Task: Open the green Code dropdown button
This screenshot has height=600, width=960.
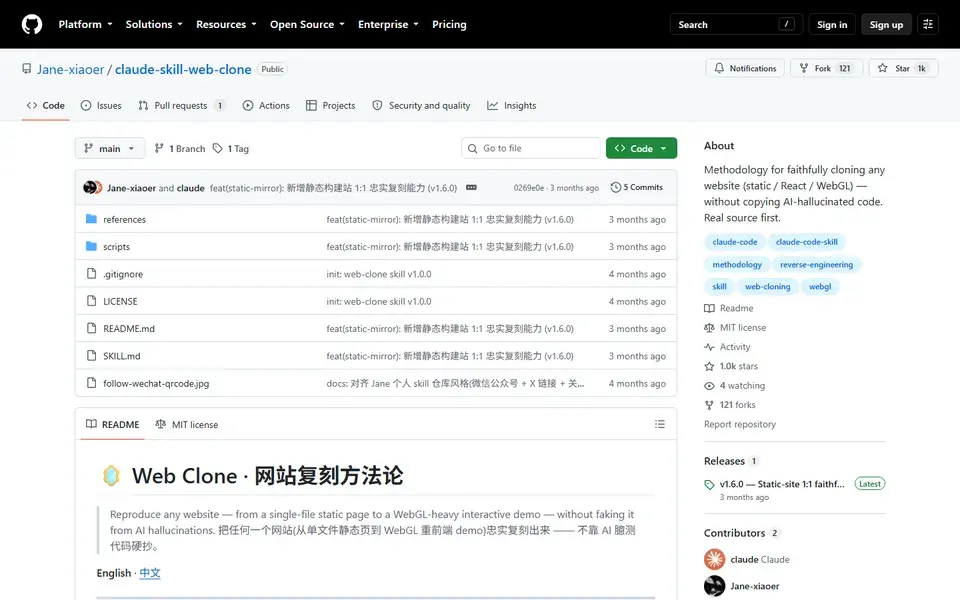Action: 641,148
